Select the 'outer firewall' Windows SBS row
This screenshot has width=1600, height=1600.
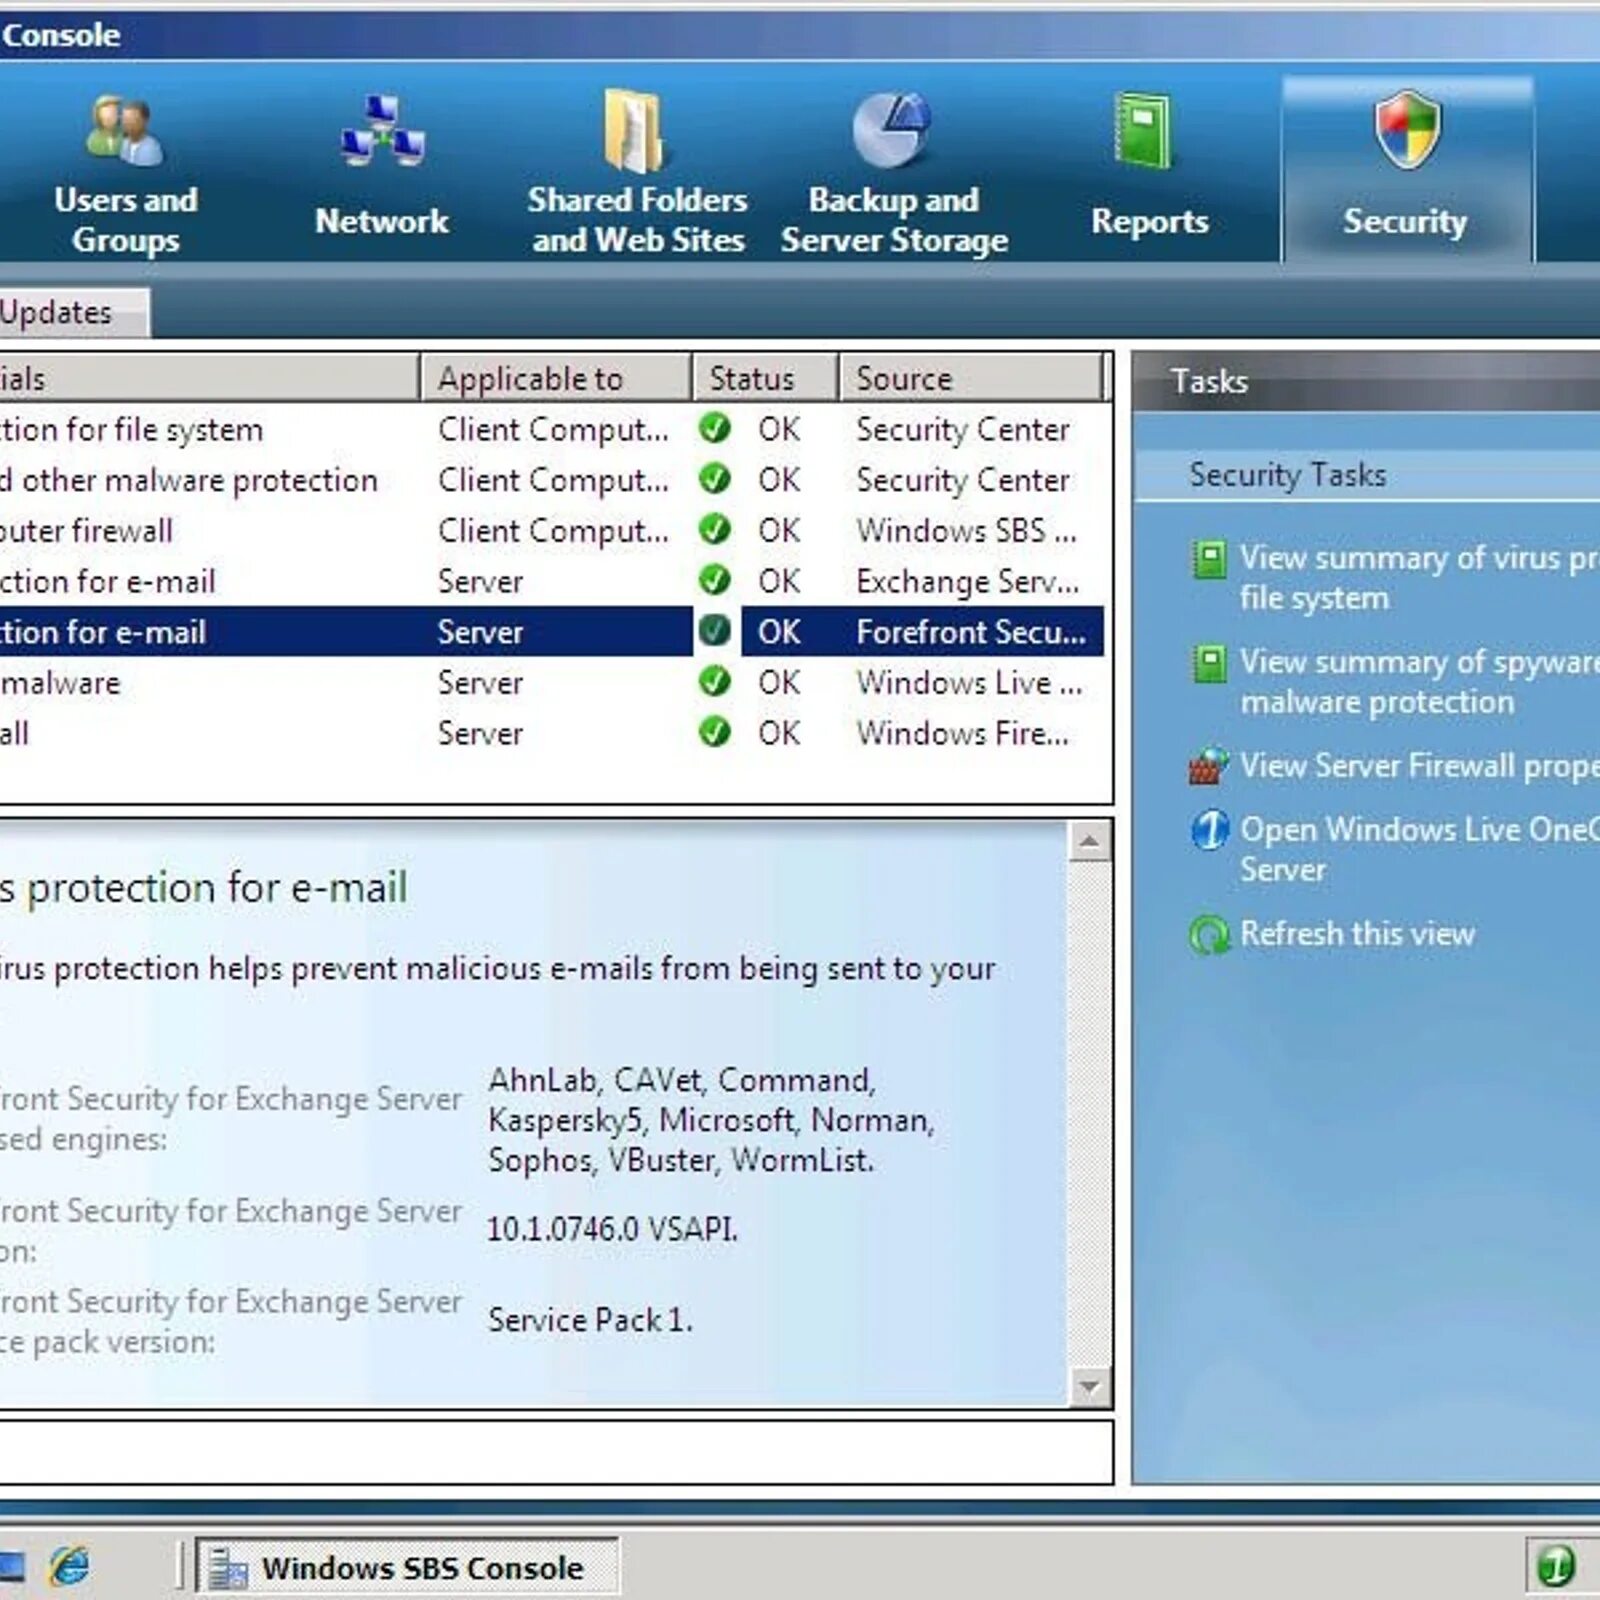(x=552, y=531)
